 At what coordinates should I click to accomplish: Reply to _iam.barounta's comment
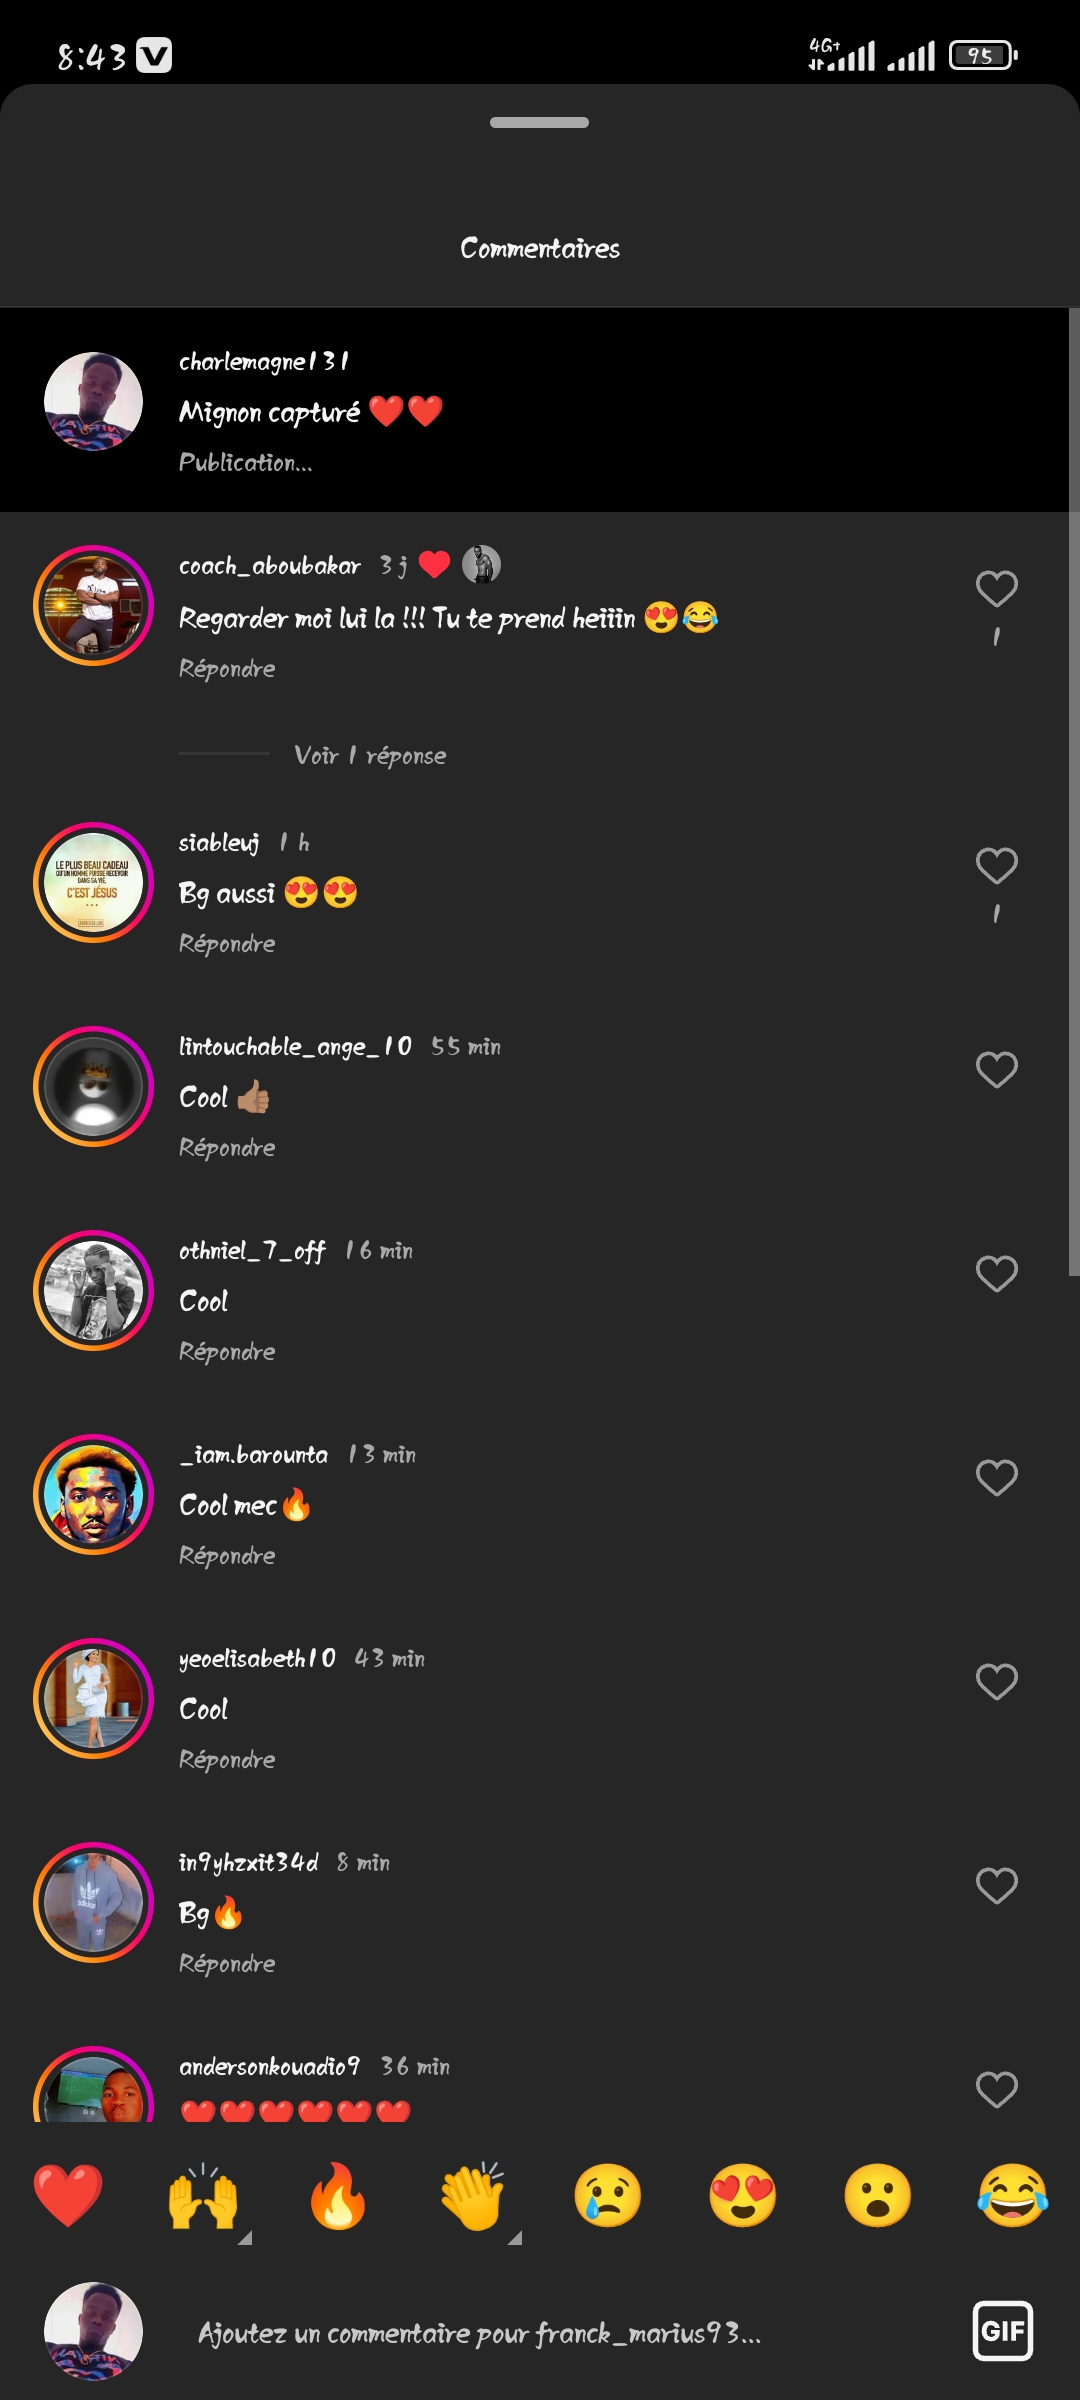227,1556
